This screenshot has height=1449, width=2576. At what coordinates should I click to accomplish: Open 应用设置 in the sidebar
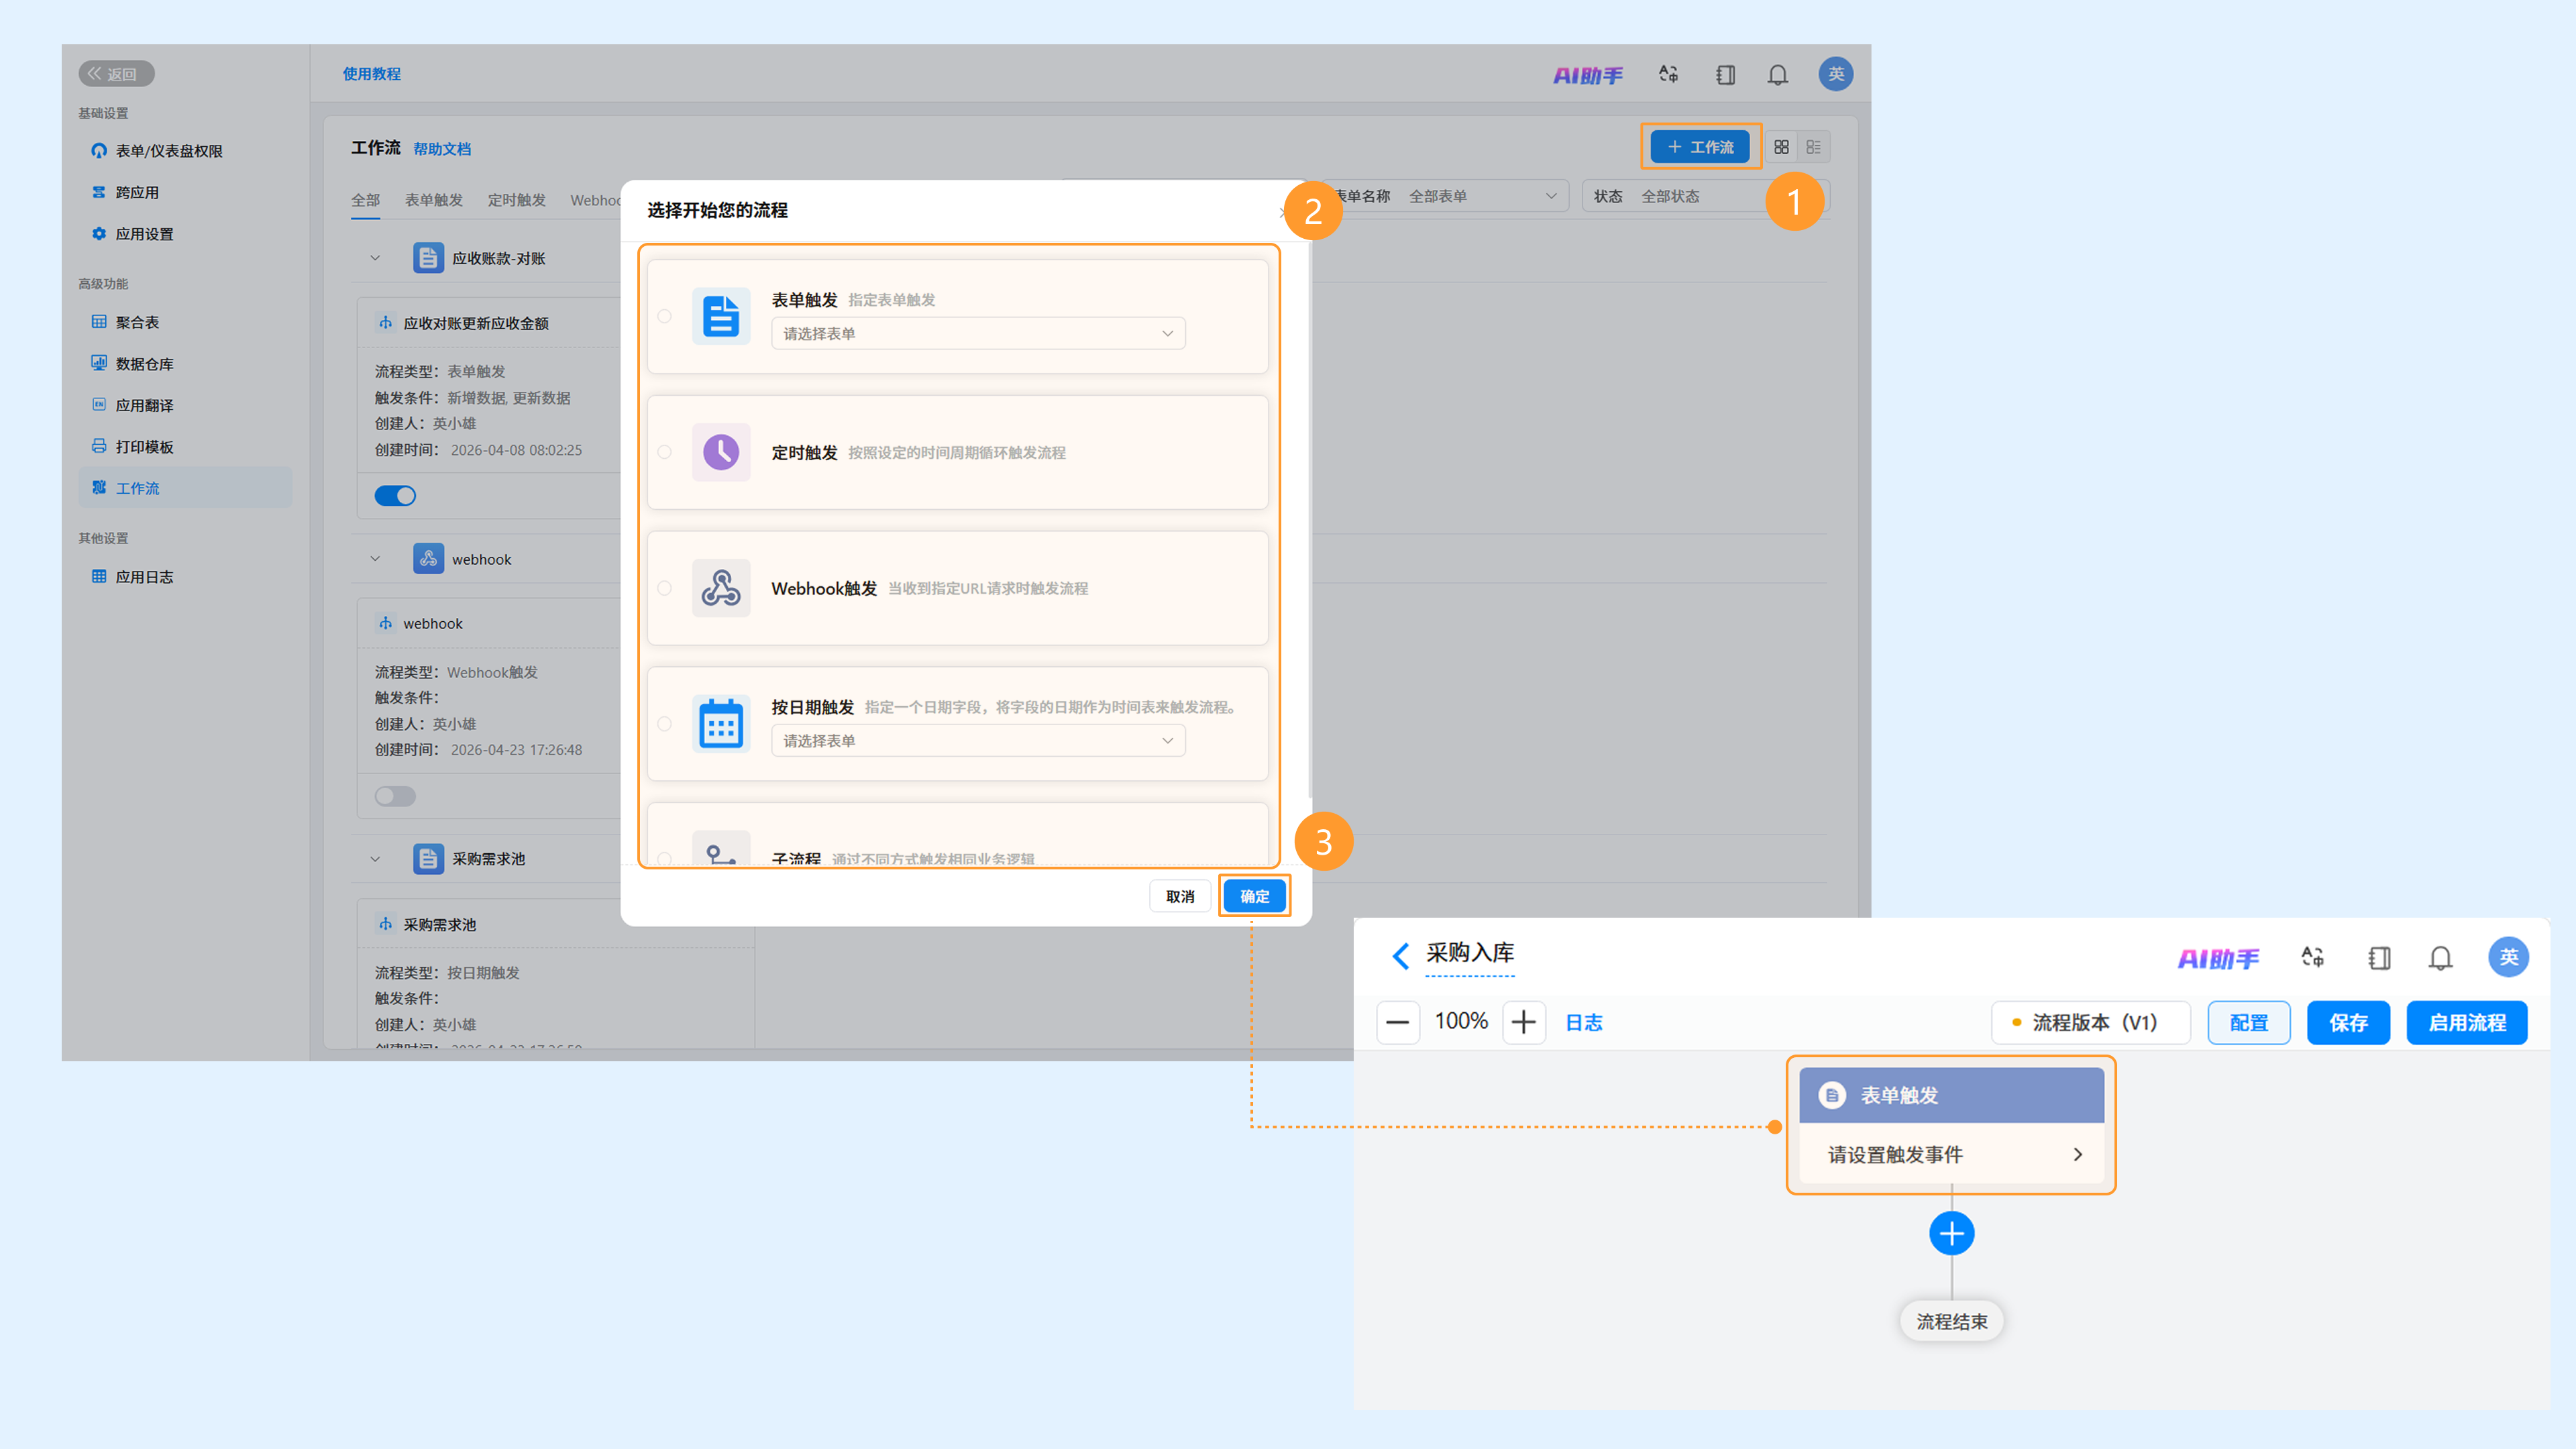tap(185, 234)
